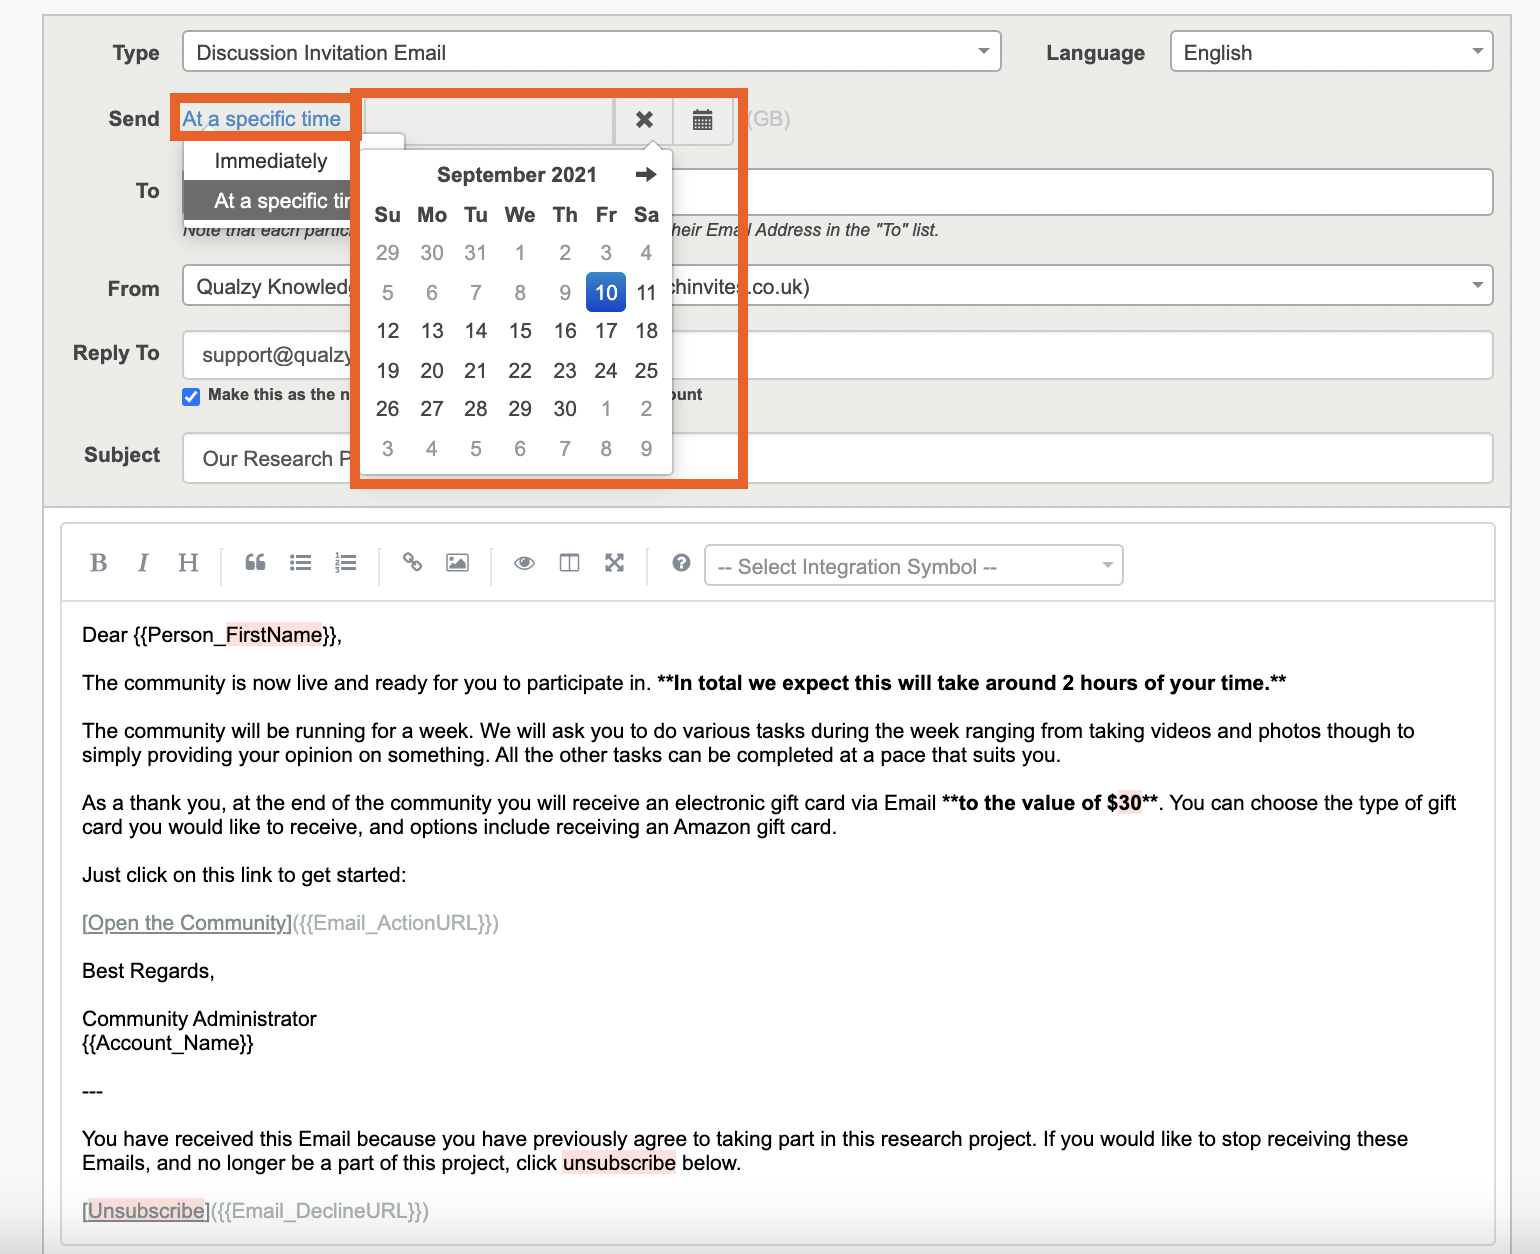Choose Immediately from the Send menu
This screenshot has width=1540, height=1254.
tap(270, 161)
